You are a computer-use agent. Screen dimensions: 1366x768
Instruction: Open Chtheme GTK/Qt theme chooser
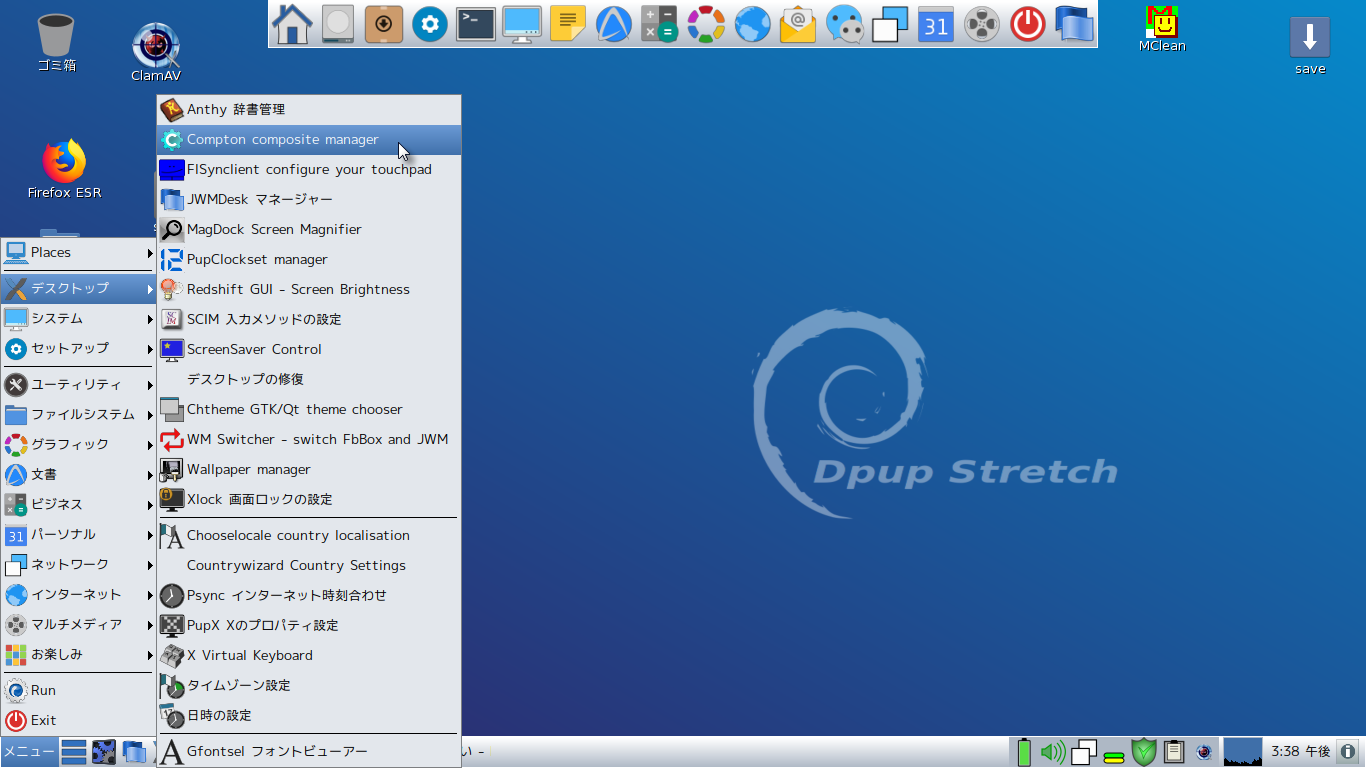point(309,410)
